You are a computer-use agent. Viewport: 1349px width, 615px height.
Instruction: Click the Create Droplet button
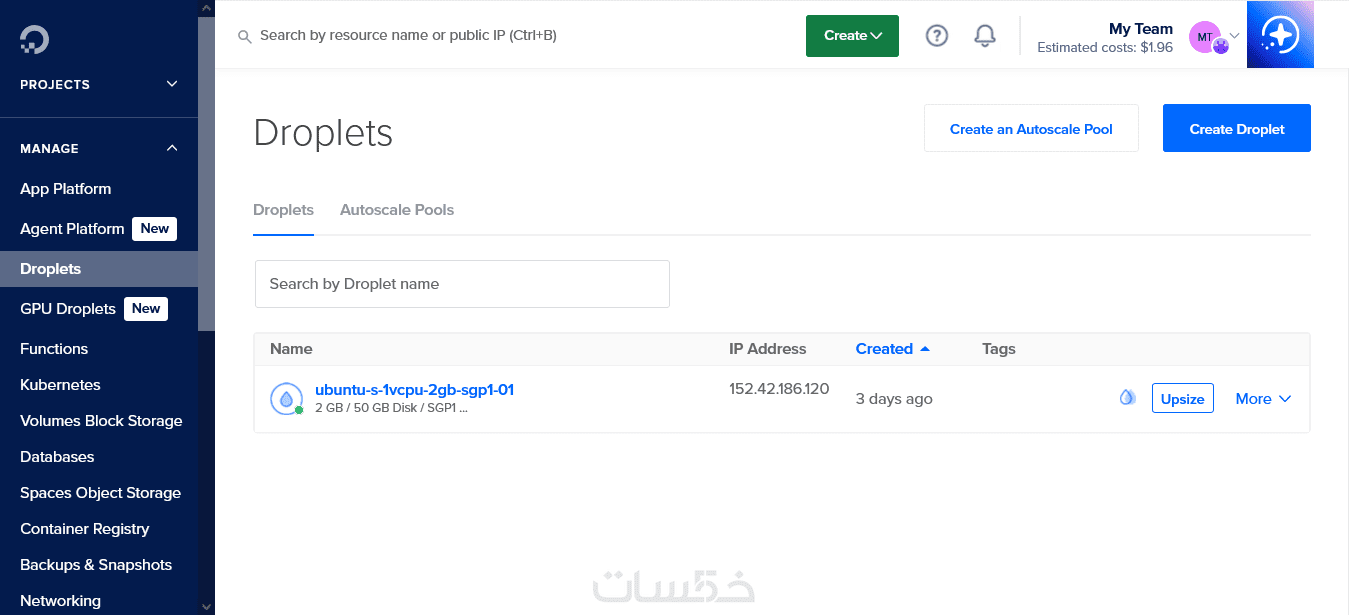pyautogui.click(x=1236, y=129)
